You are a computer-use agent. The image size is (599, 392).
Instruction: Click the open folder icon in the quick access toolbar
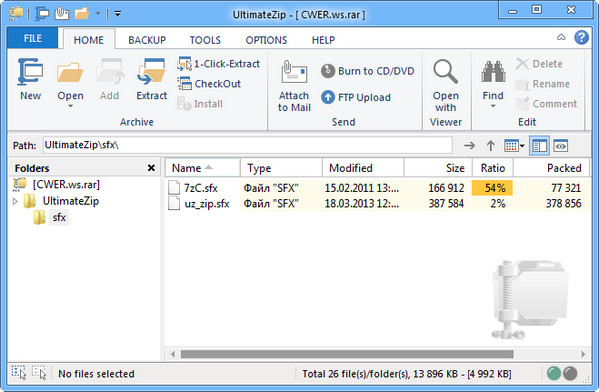(x=82, y=14)
